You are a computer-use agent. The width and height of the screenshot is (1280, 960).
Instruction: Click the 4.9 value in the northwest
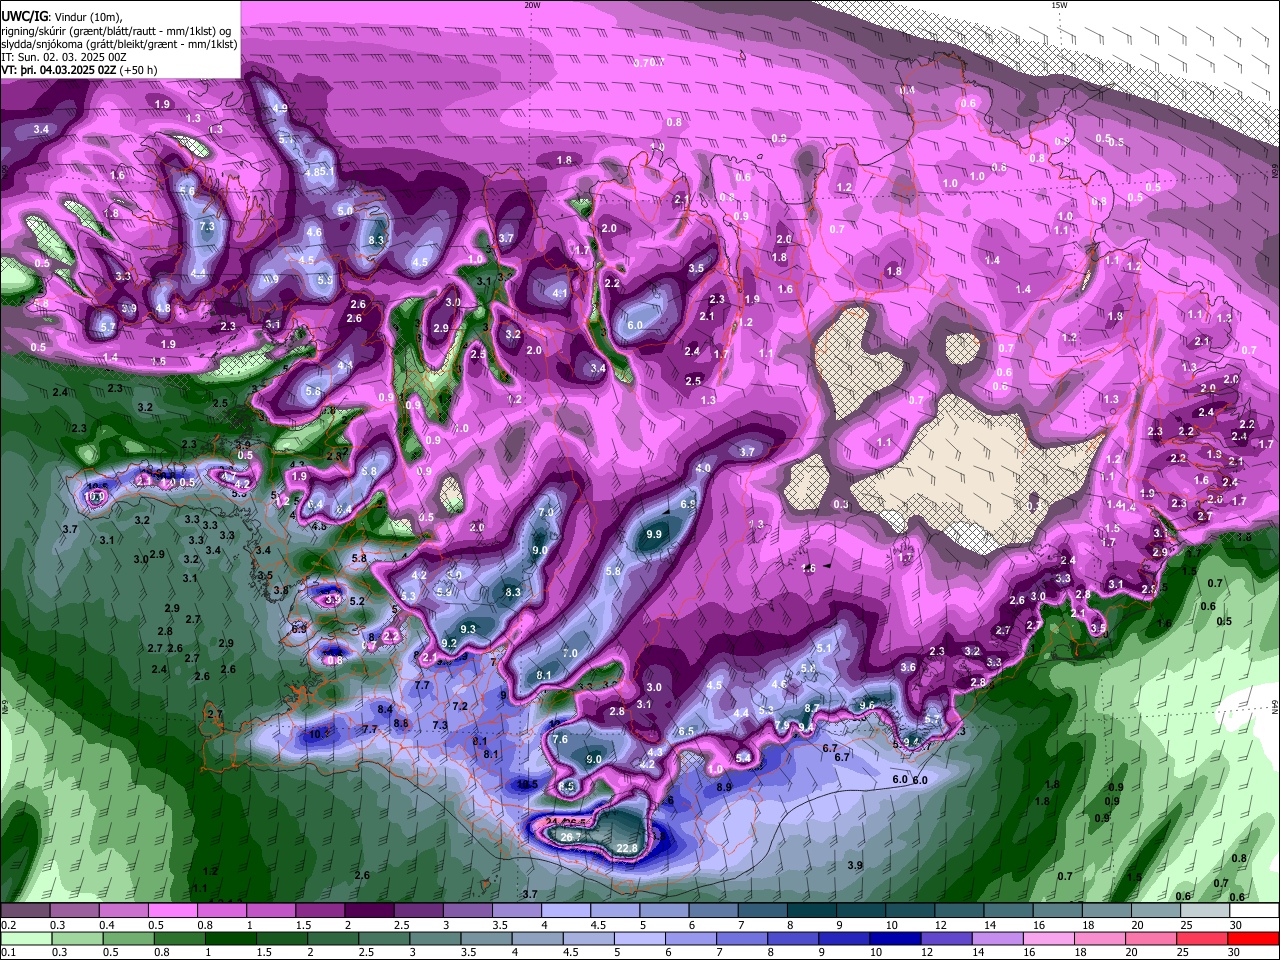point(280,108)
